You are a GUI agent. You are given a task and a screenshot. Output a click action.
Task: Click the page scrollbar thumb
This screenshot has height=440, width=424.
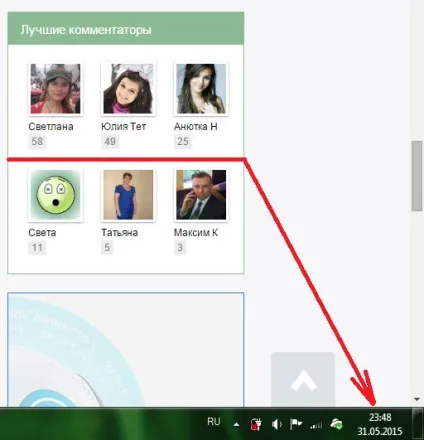point(417,176)
